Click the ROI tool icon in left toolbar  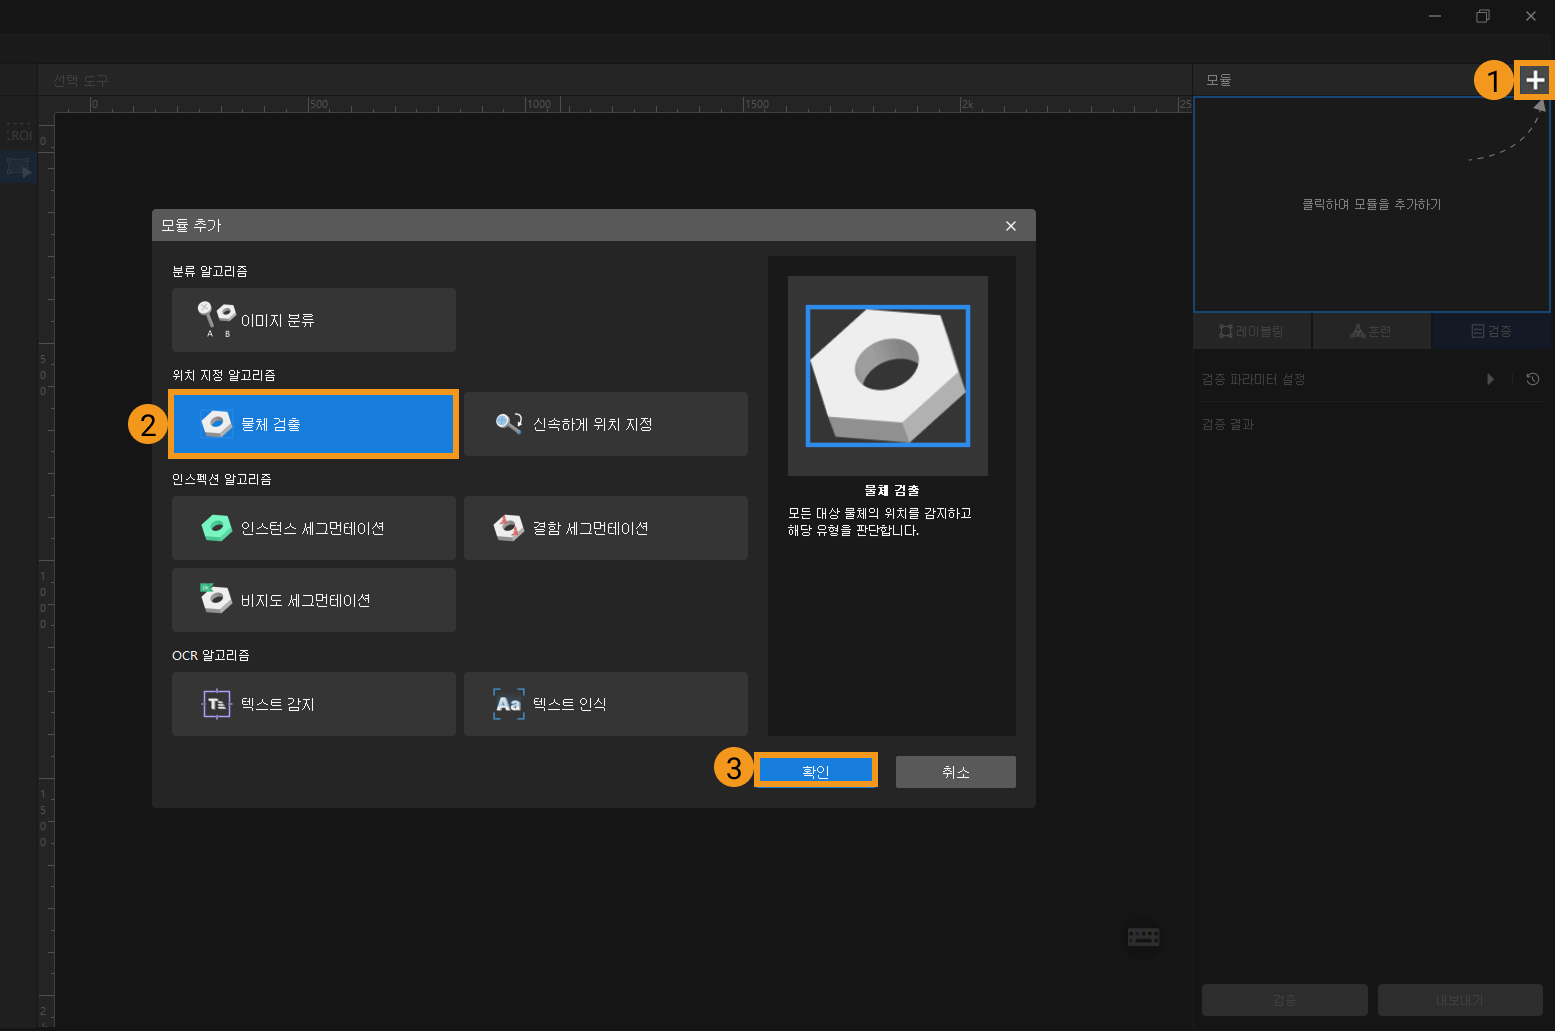[19, 134]
